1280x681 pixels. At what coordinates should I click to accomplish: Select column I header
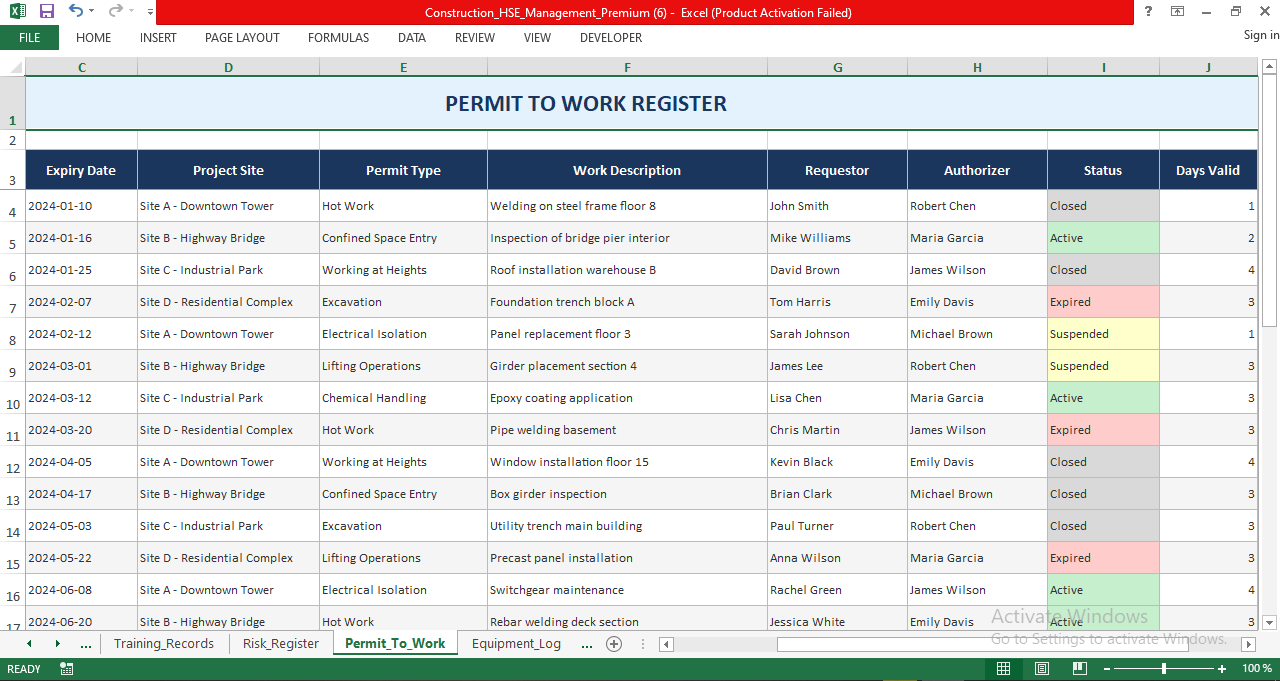click(1103, 68)
